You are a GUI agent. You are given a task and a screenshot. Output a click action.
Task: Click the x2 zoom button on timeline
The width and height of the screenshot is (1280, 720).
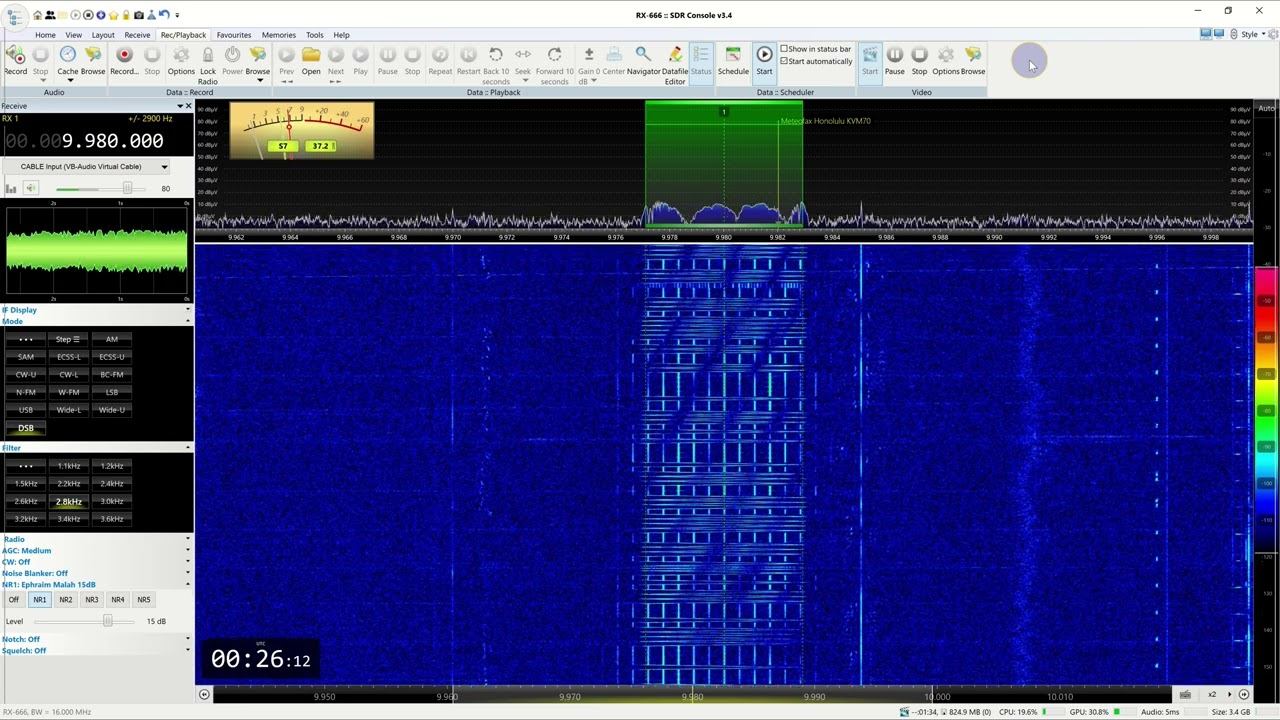(x=1212, y=694)
